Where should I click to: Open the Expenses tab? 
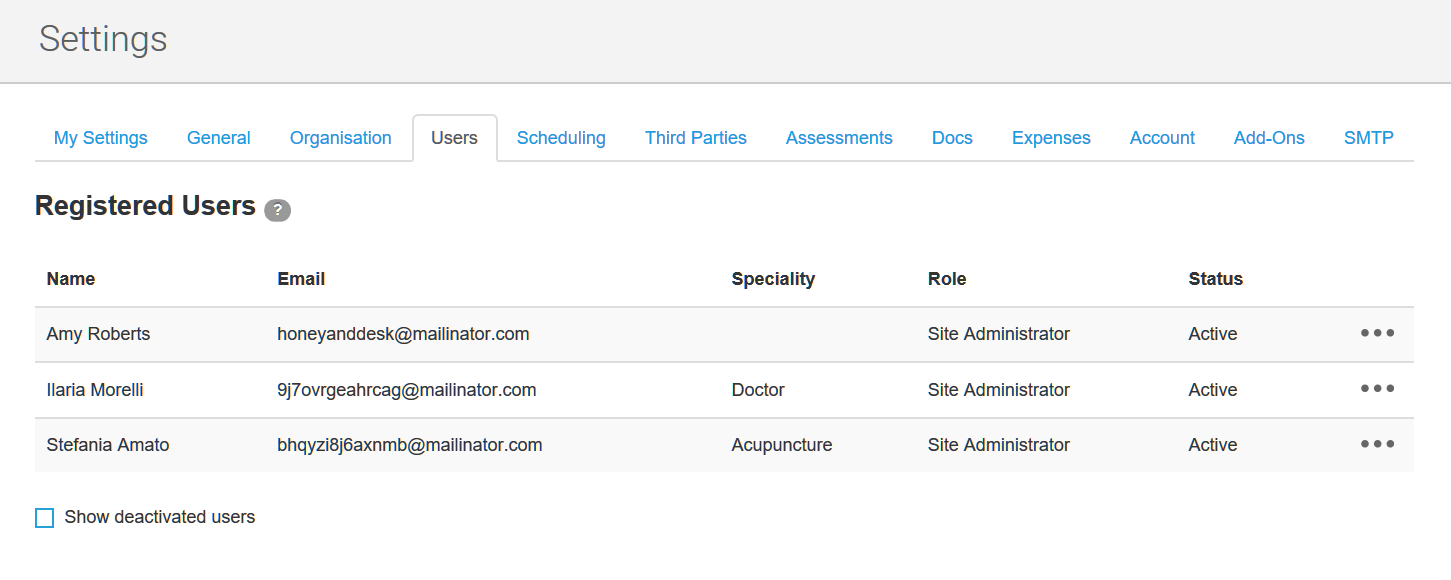(x=1051, y=138)
